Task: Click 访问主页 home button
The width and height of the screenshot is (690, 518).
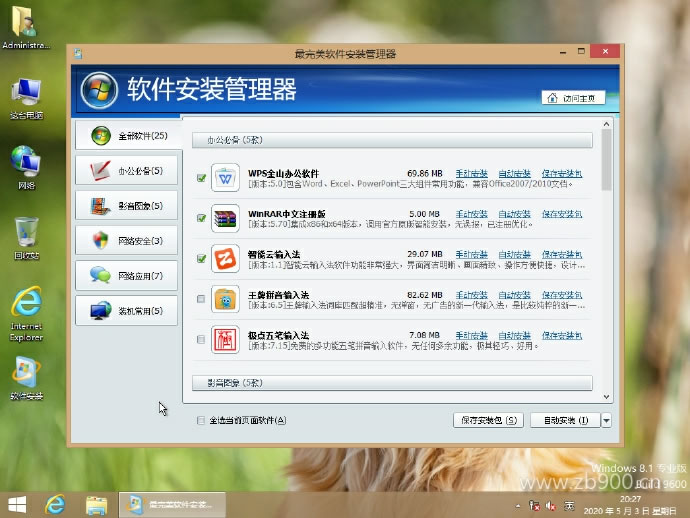Action: coord(573,98)
